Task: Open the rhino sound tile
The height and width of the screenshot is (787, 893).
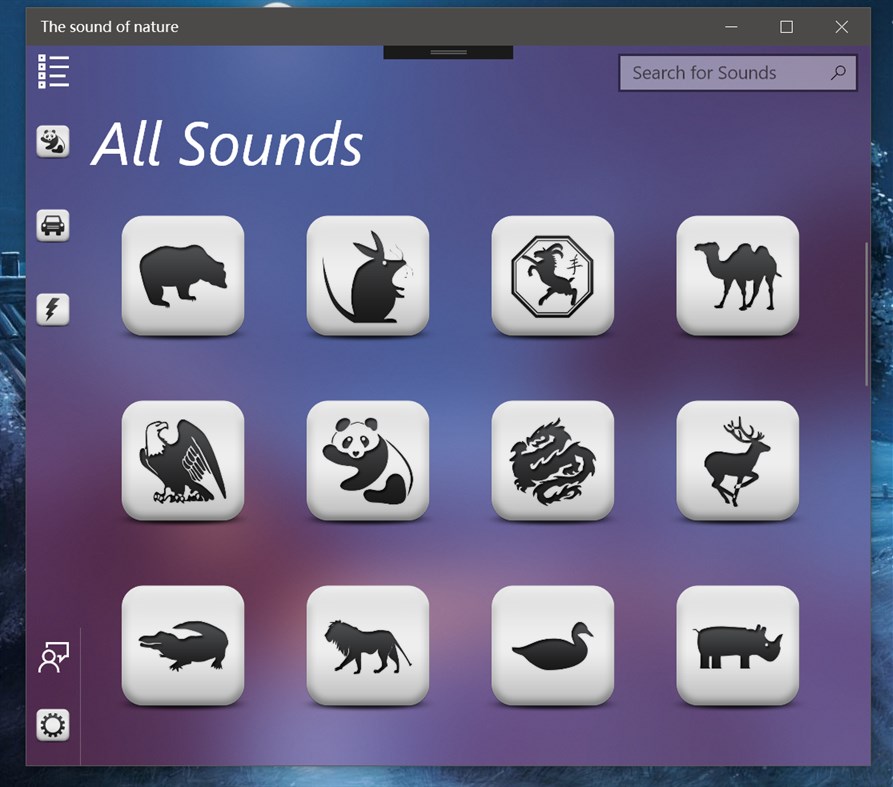Action: point(737,645)
